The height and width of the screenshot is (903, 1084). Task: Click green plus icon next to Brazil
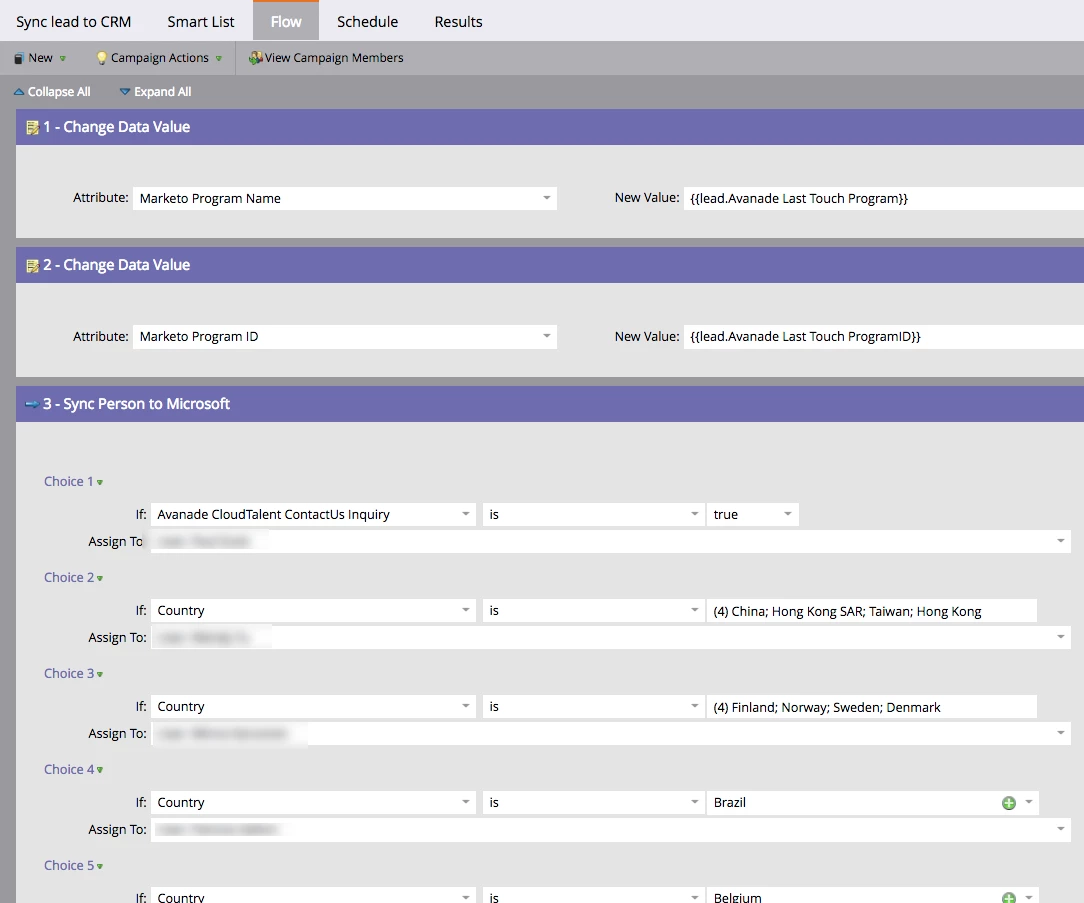tap(1009, 803)
